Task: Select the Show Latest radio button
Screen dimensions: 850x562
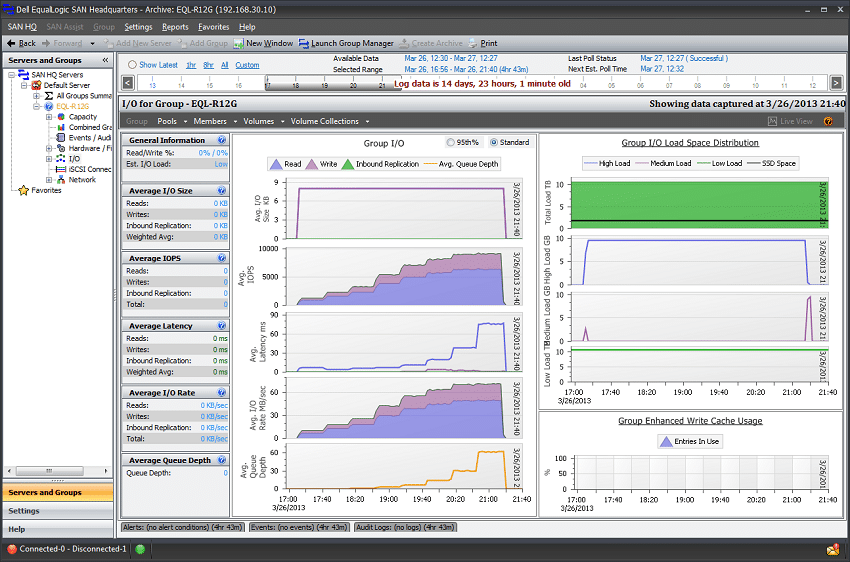Action: [x=132, y=64]
